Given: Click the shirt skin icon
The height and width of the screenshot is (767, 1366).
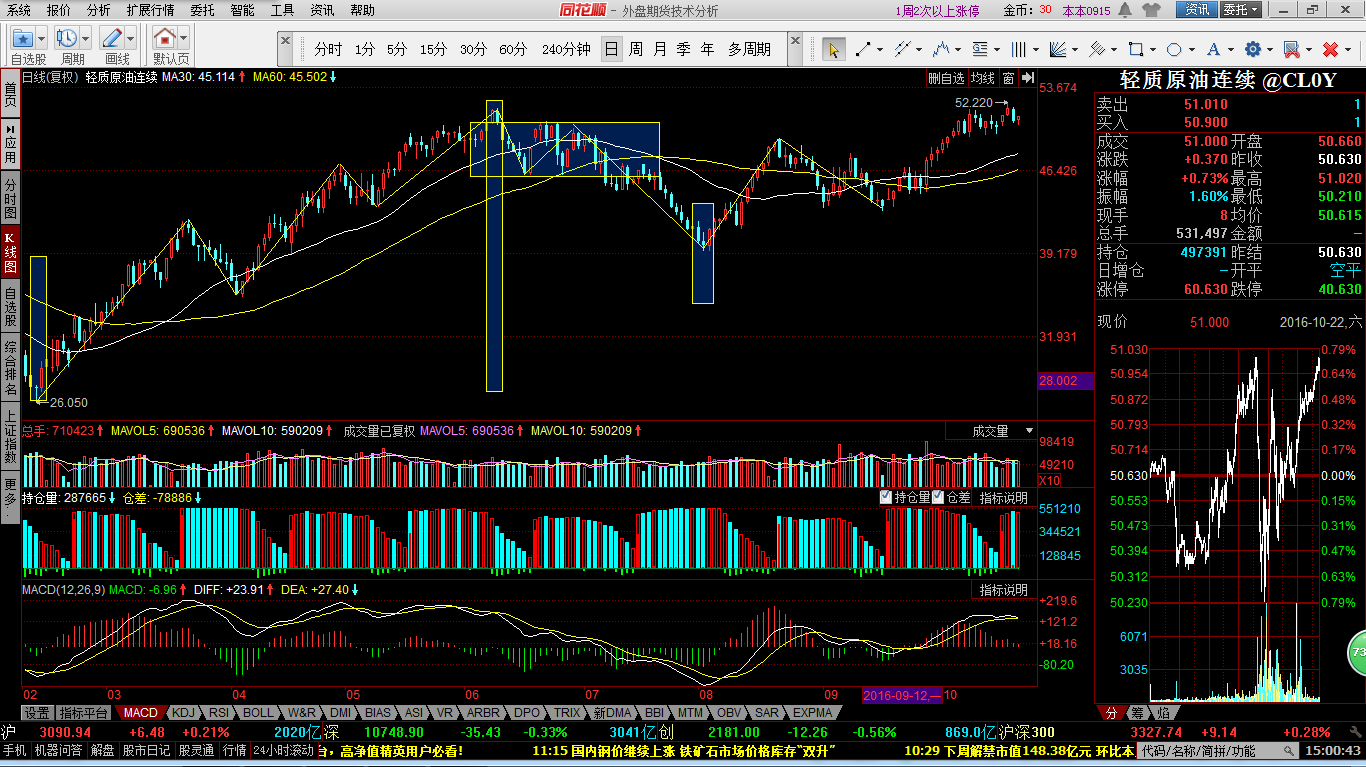Looking at the screenshot, I should [1152, 10].
